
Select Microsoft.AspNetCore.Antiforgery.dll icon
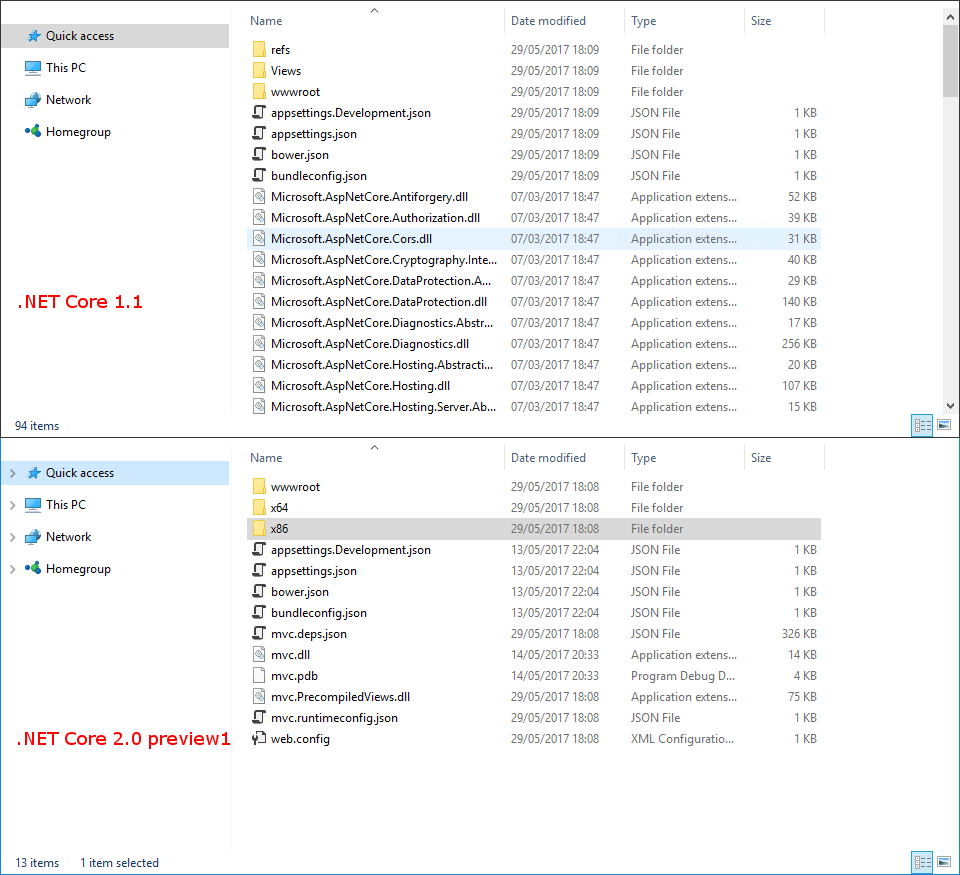[260, 197]
